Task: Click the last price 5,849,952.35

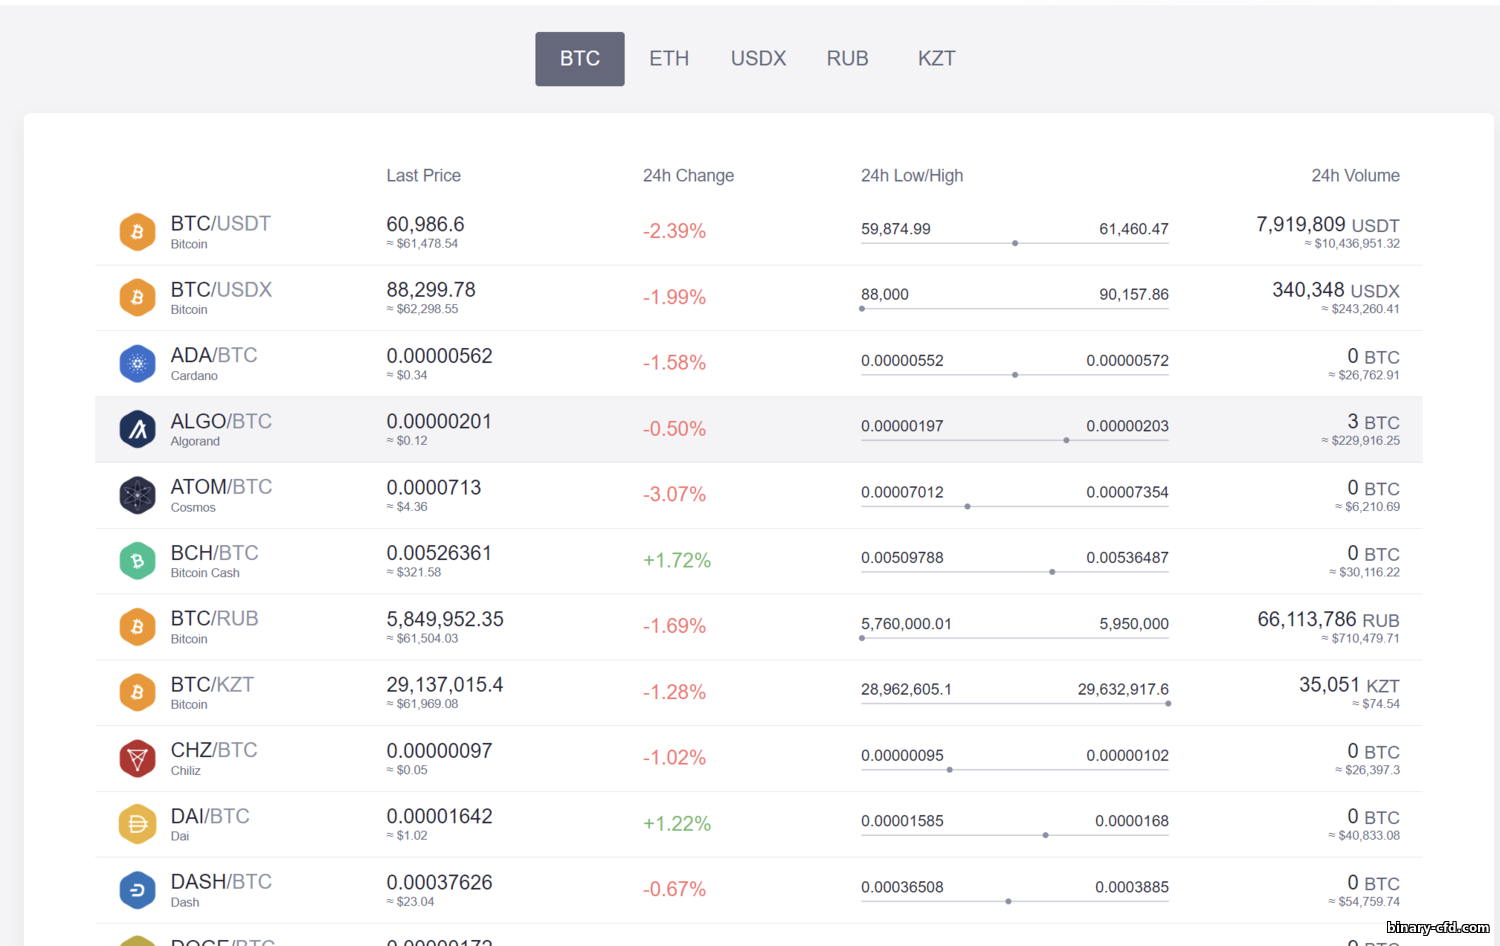Action: (445, 619)
